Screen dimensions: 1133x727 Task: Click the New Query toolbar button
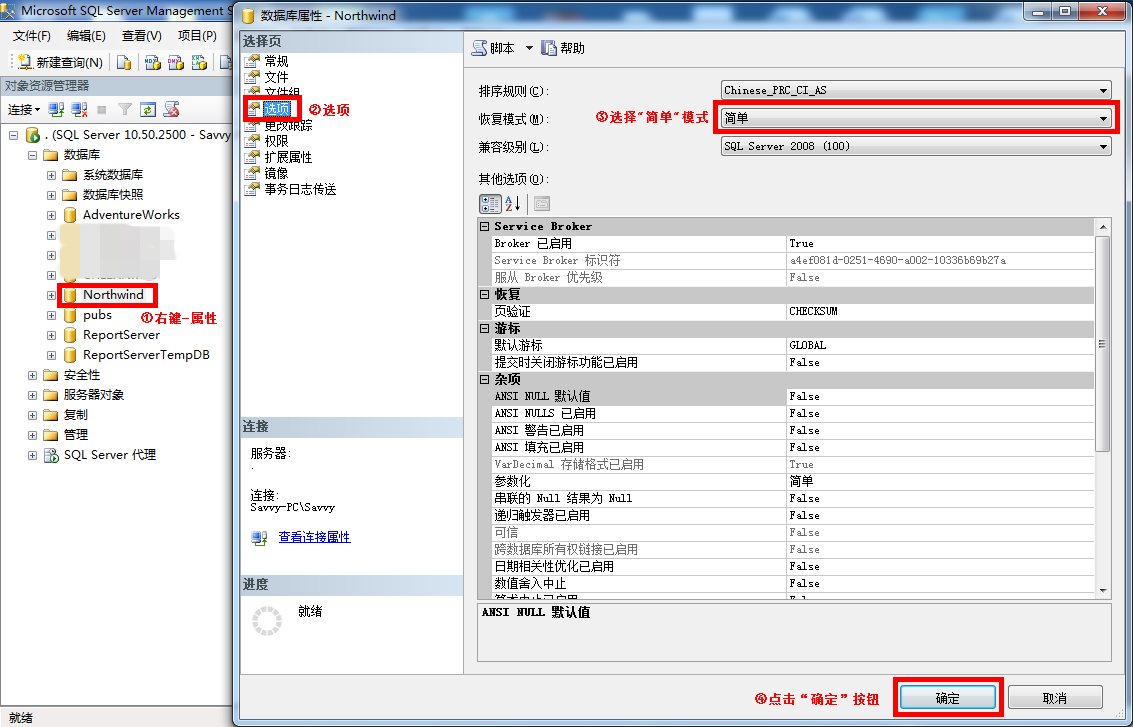tap(61, 62)
